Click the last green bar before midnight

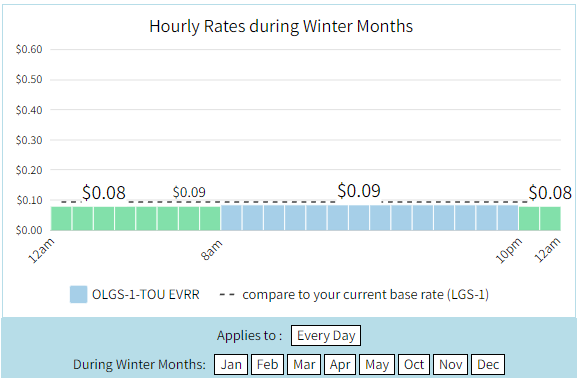550,219
